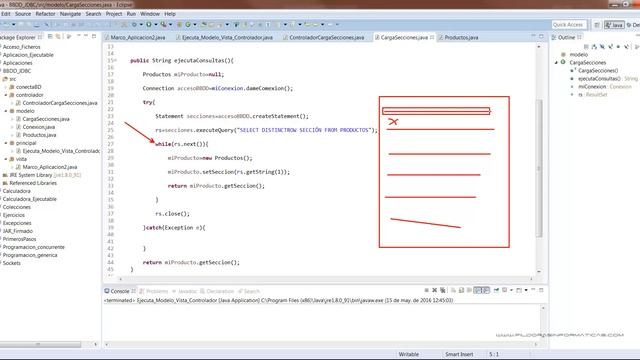Click the New Java Class green C icon
This screenshot has height=360, width=640.
188,24
